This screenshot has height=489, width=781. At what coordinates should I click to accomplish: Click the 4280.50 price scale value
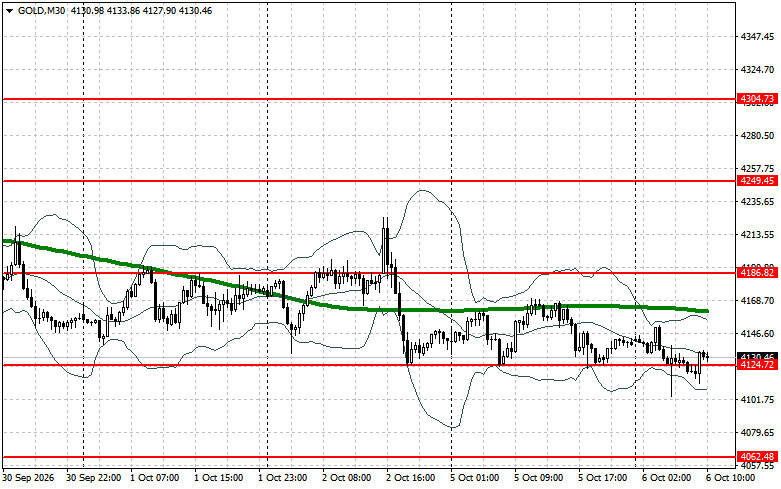(x=757, y=136)
